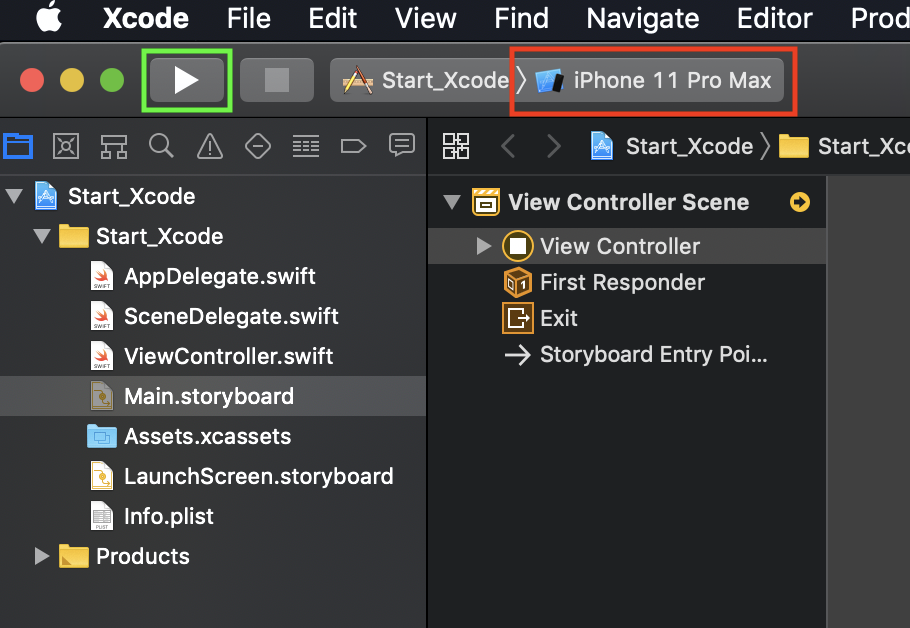Run the app with the Play button
910x628 pixels.
[x=187, y=80]
